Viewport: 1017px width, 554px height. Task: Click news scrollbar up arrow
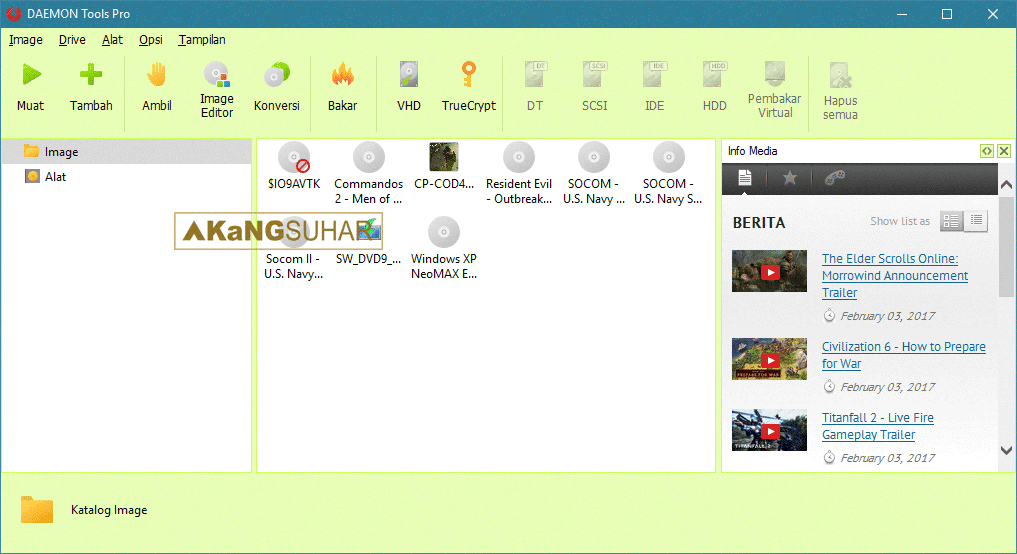[x=1007, y=185]
